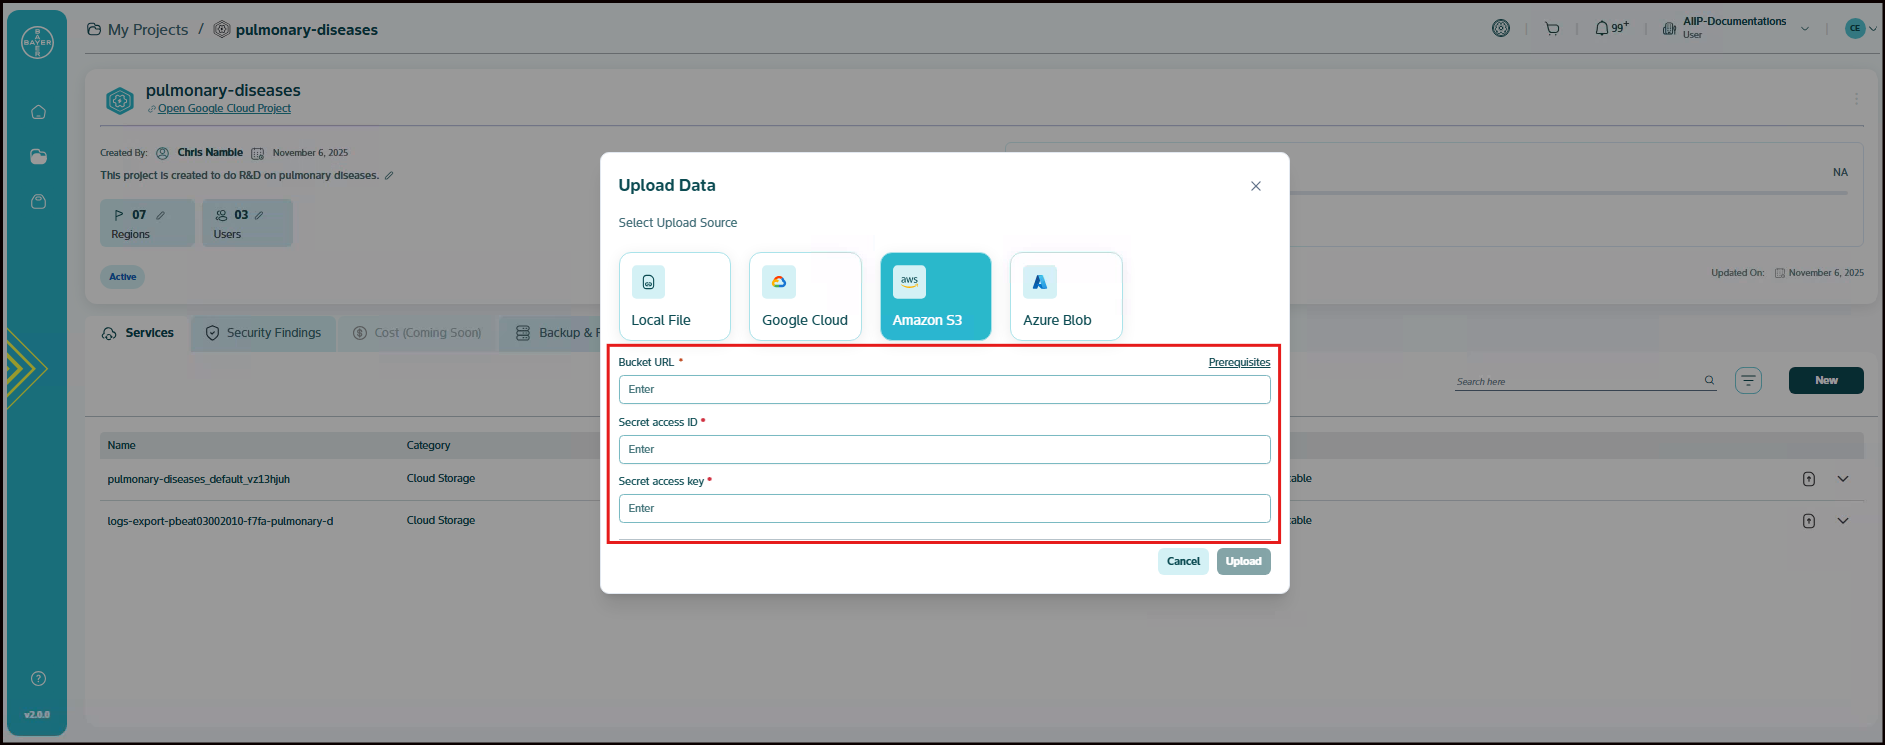Viewport: 1885px width, 745px height.
Task: Expand the AIIP-Documentations workspace dropdown
Action: coord(1805,29)
